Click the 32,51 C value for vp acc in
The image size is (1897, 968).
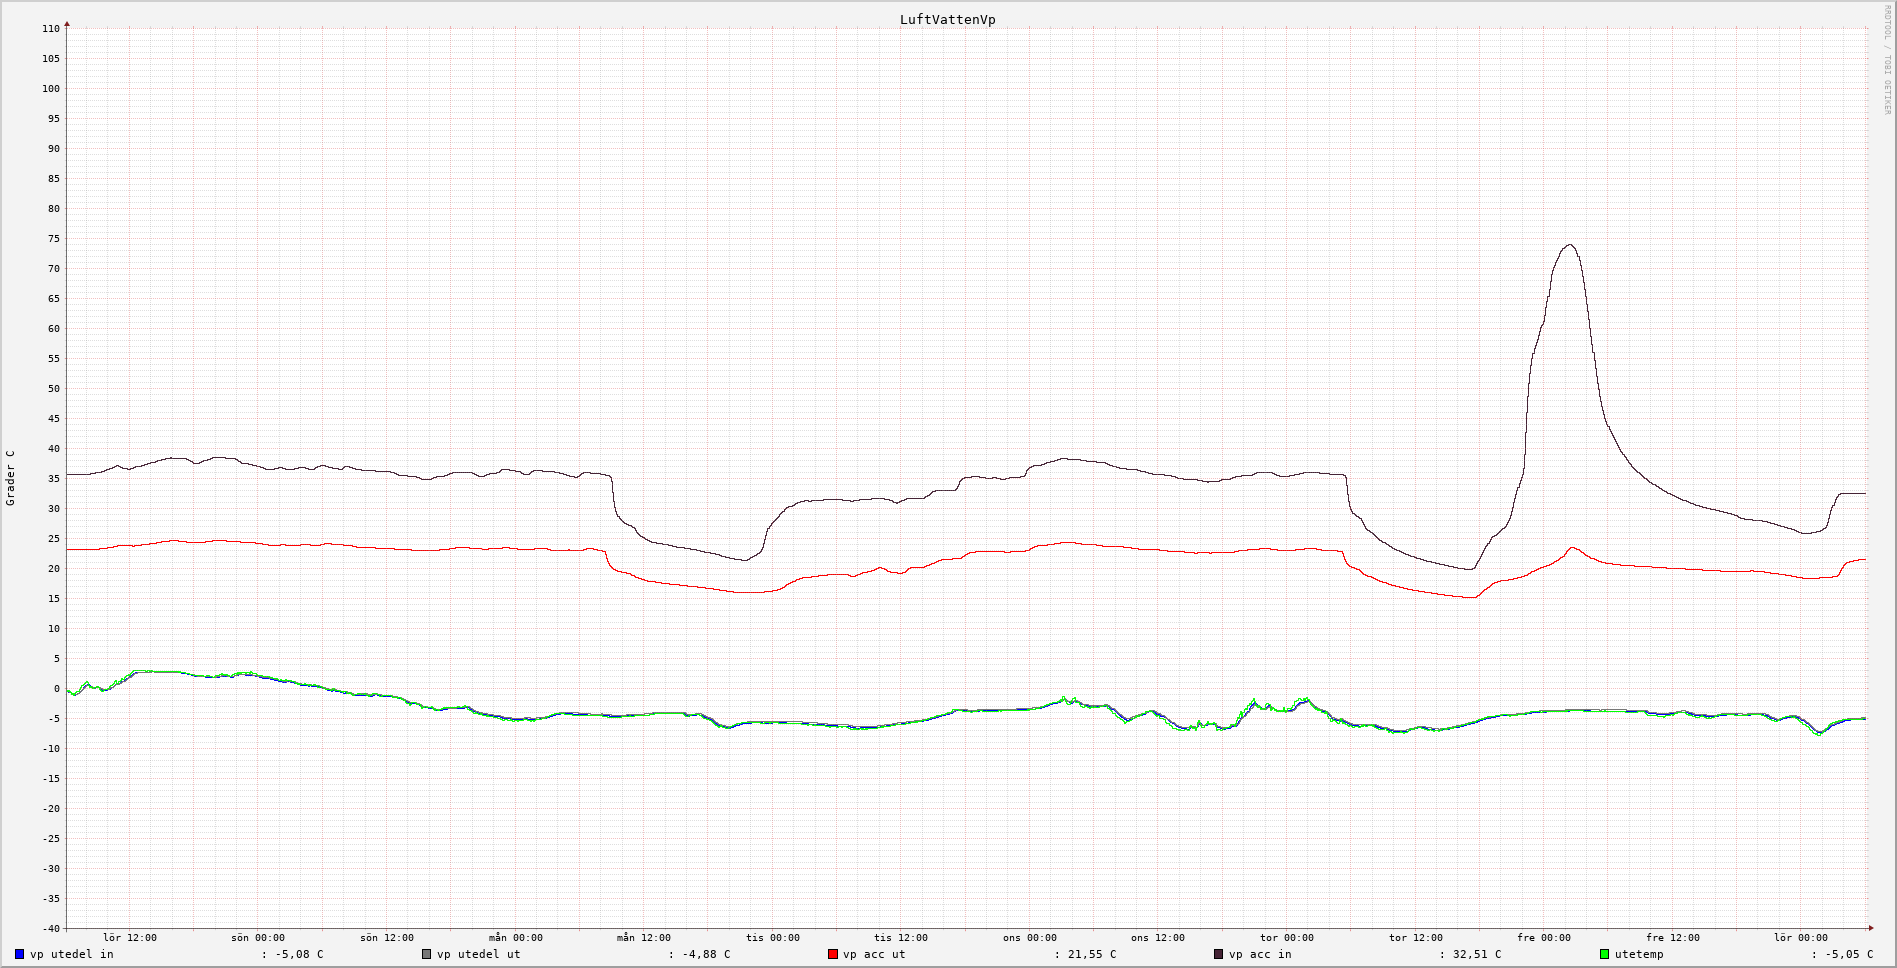[x=1476, y=954]
